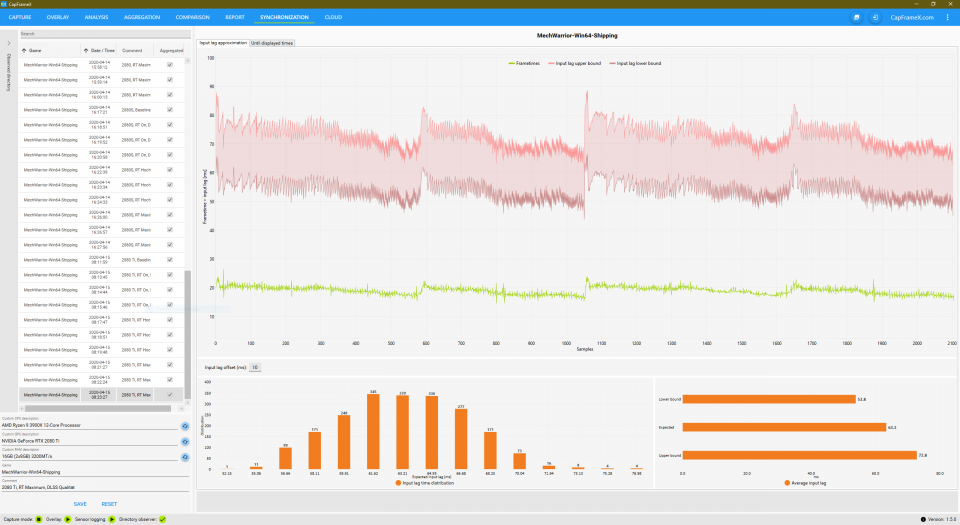Toggle Aggregated checkbox for 08:21:27 record
The height and width of the screenshot is (525, 960).
click(170, 365)
